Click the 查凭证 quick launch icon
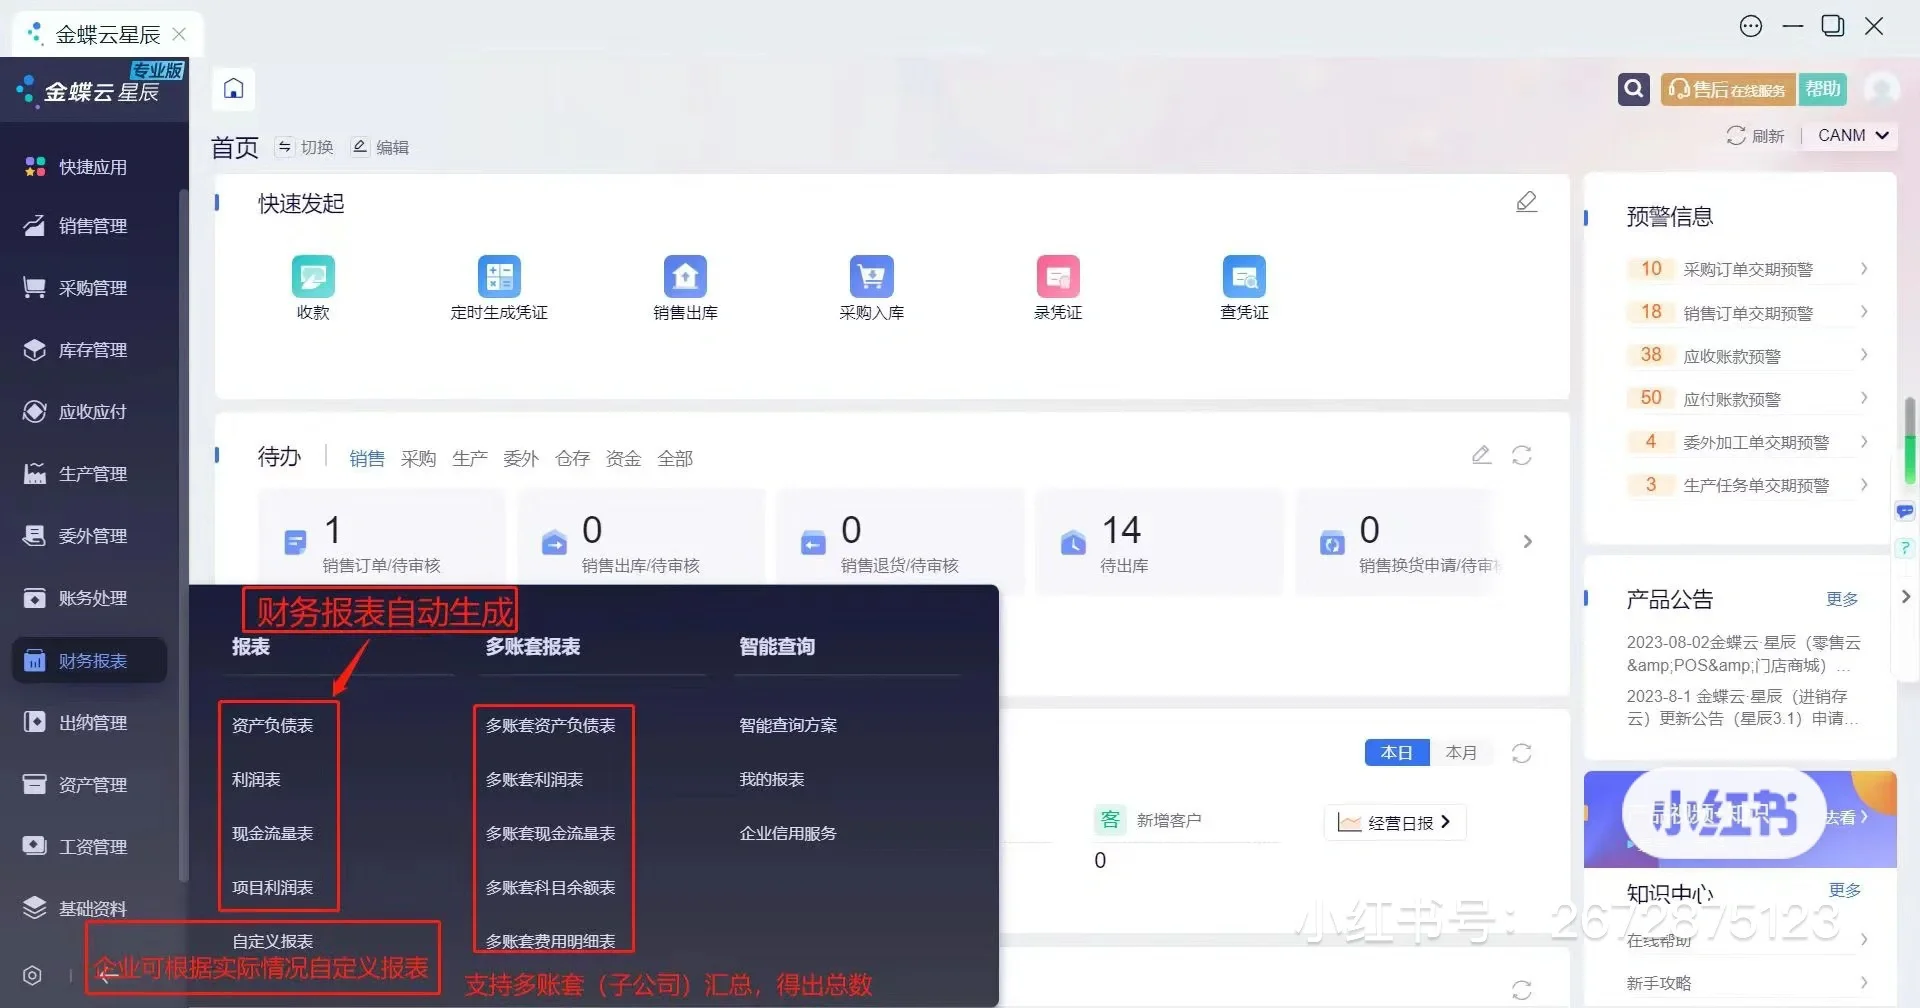 (1243, 277)
